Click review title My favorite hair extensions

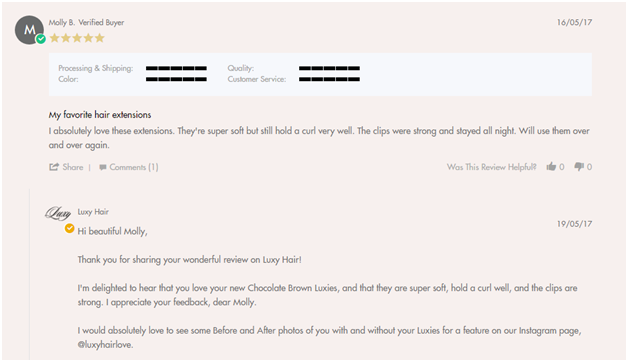(x=100, y=115)
